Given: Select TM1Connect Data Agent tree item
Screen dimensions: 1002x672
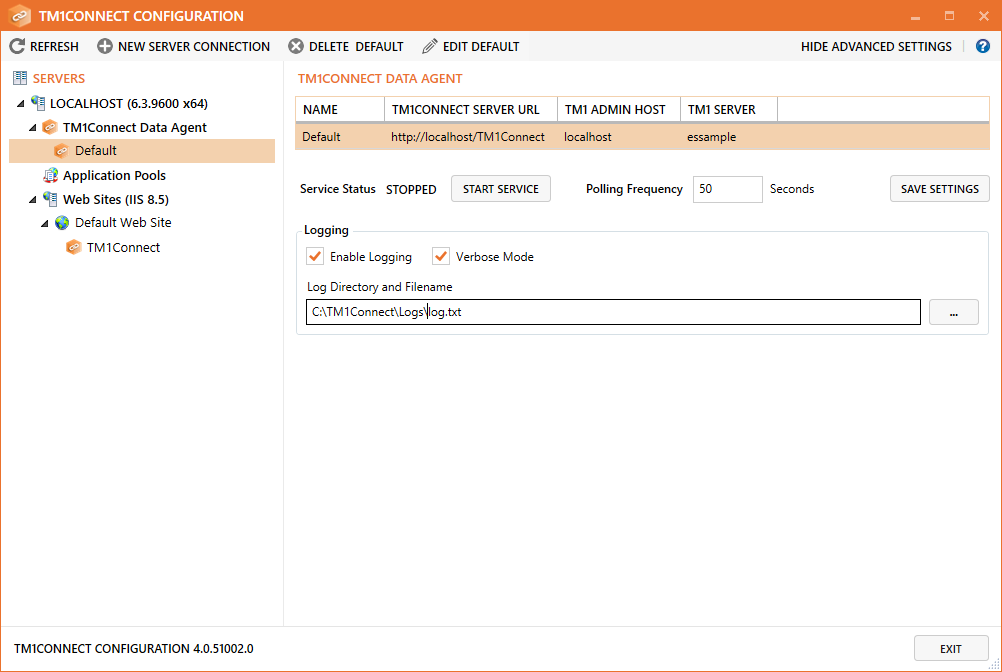Looking at the screenshot, I should coord(134,127).
